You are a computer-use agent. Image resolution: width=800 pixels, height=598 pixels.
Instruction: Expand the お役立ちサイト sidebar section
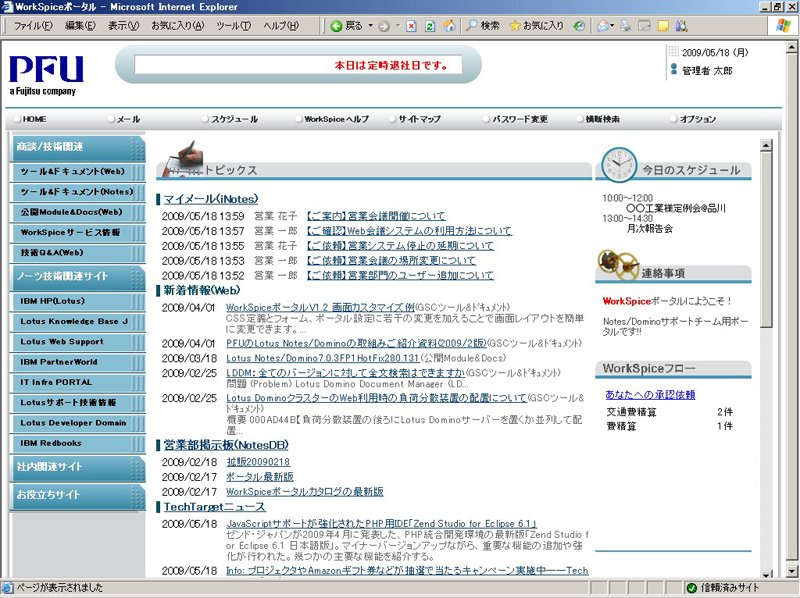[78, 496]
